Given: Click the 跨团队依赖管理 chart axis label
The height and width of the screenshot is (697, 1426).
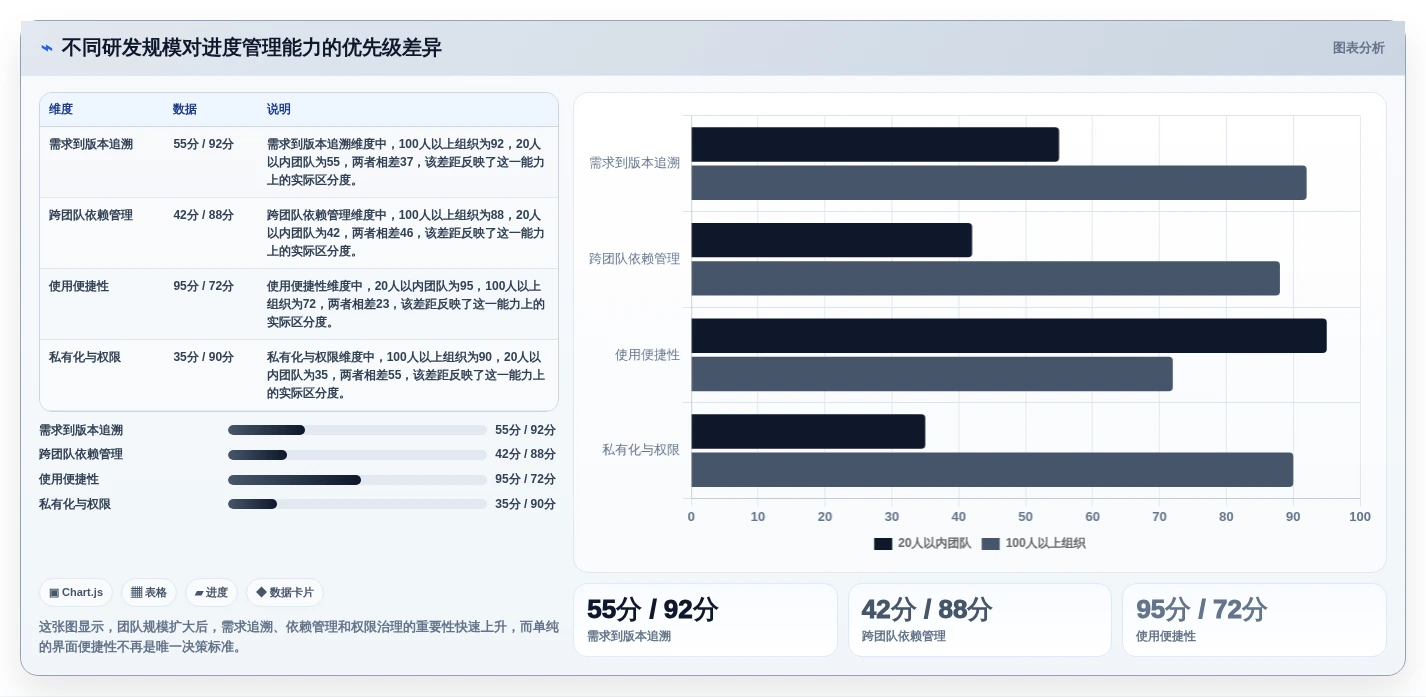Looking at the screenshot, I should point(634,259).
